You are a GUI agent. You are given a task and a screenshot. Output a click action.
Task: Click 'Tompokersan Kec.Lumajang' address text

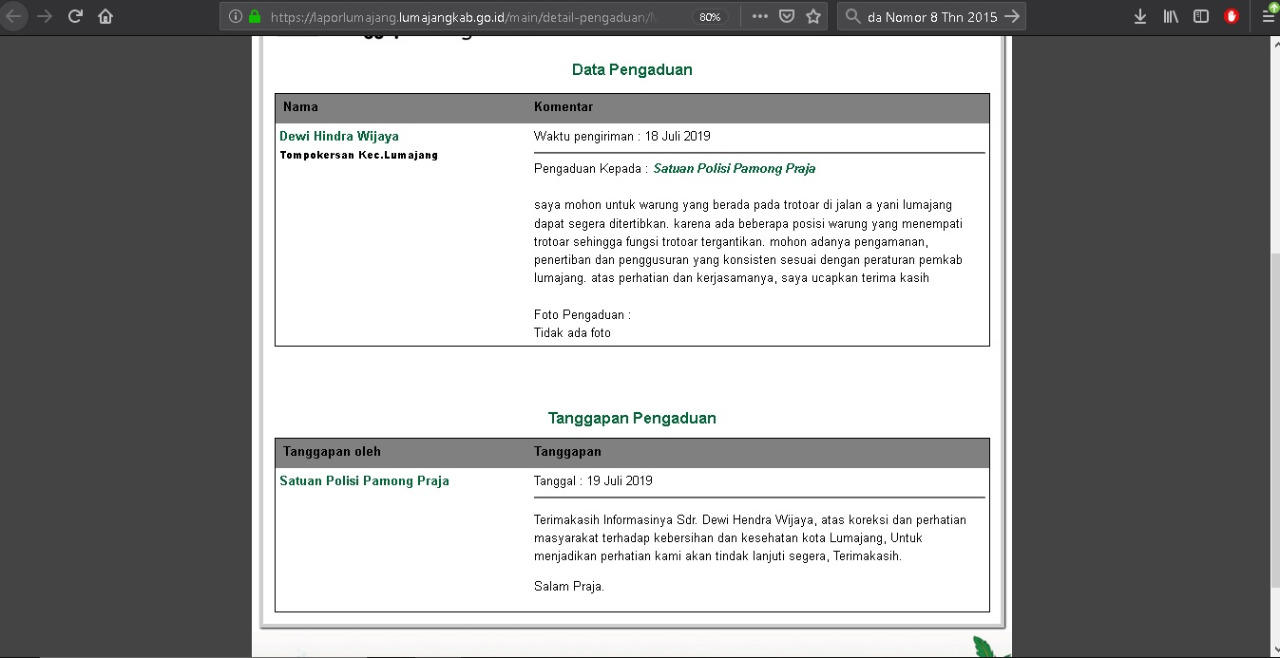coord(358,155)
